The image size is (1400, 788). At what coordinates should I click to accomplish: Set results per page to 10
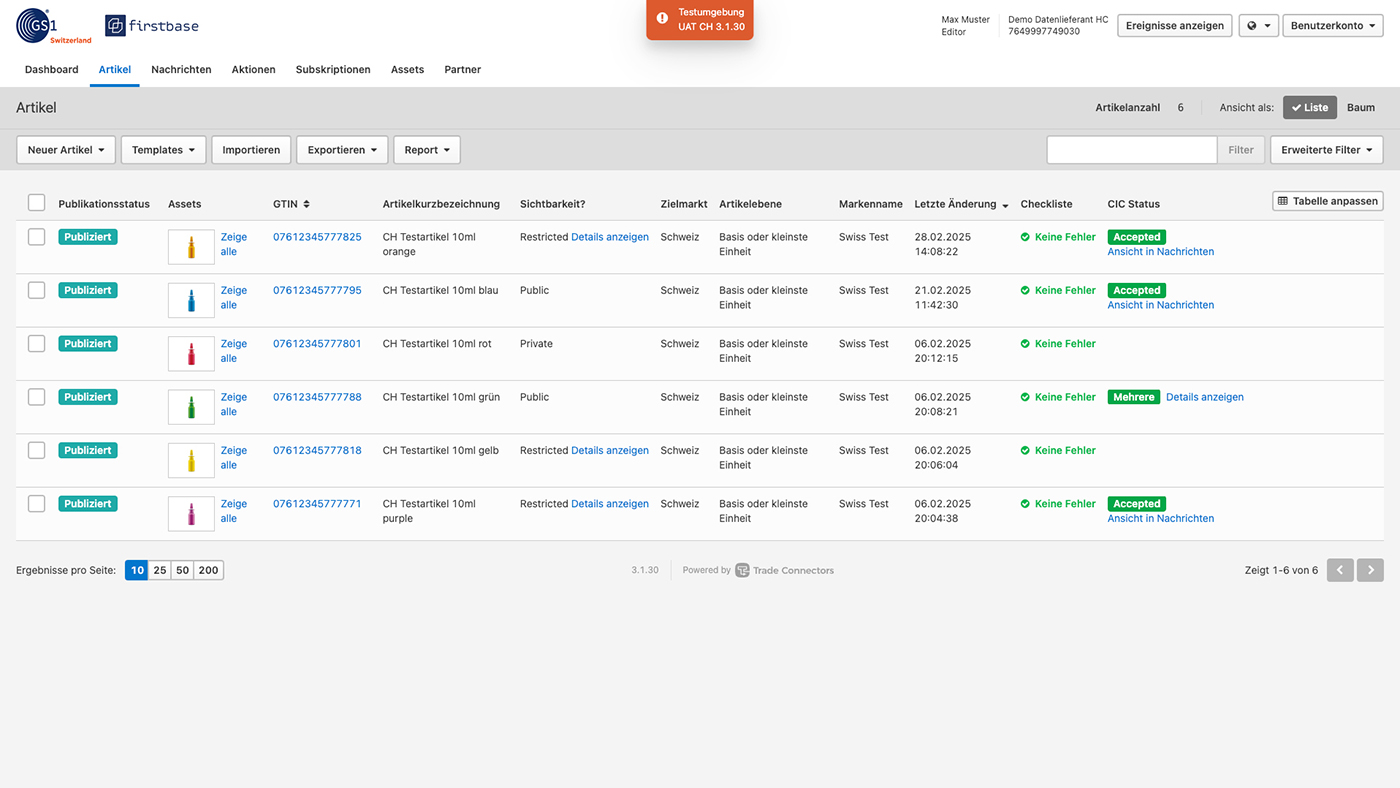pos(136,570)
